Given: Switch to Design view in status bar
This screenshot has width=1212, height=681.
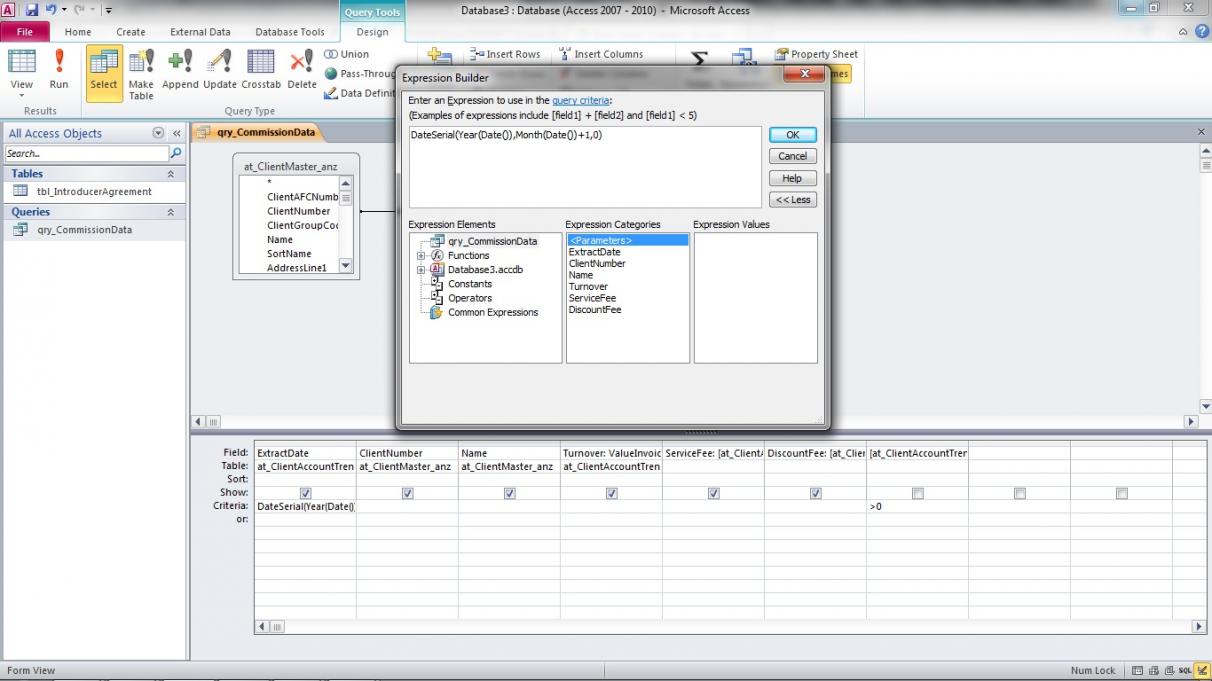Looking at the screenshot, I should pyautogui.click(x=1202, y=671).
